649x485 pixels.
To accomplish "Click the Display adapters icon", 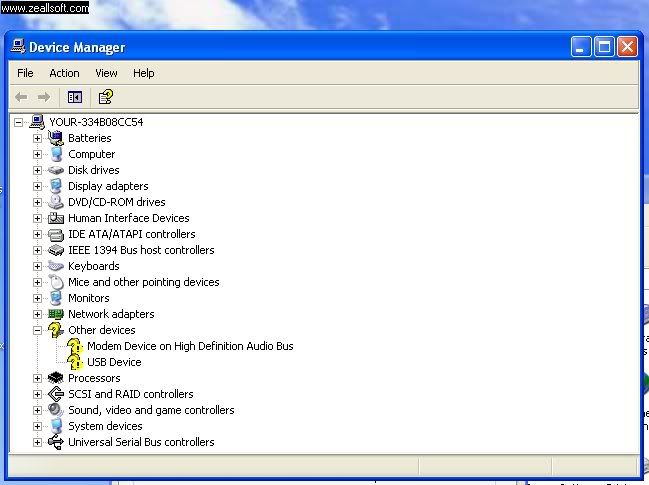I will tap(56, 186).
